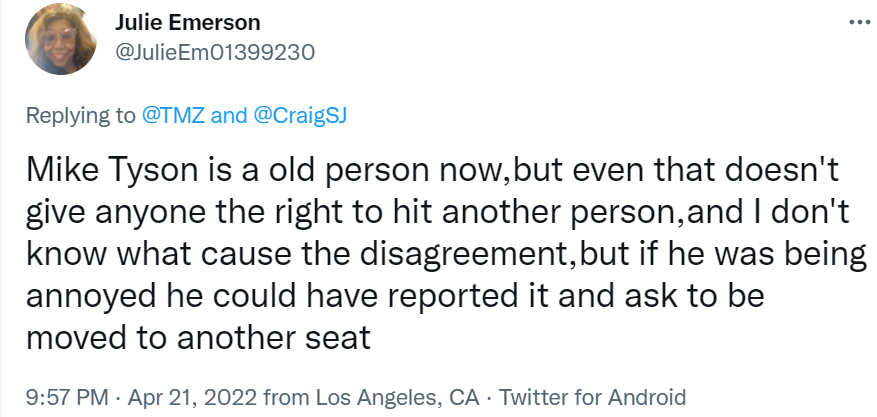Open the three-dot more options menu

pos(857,22)
